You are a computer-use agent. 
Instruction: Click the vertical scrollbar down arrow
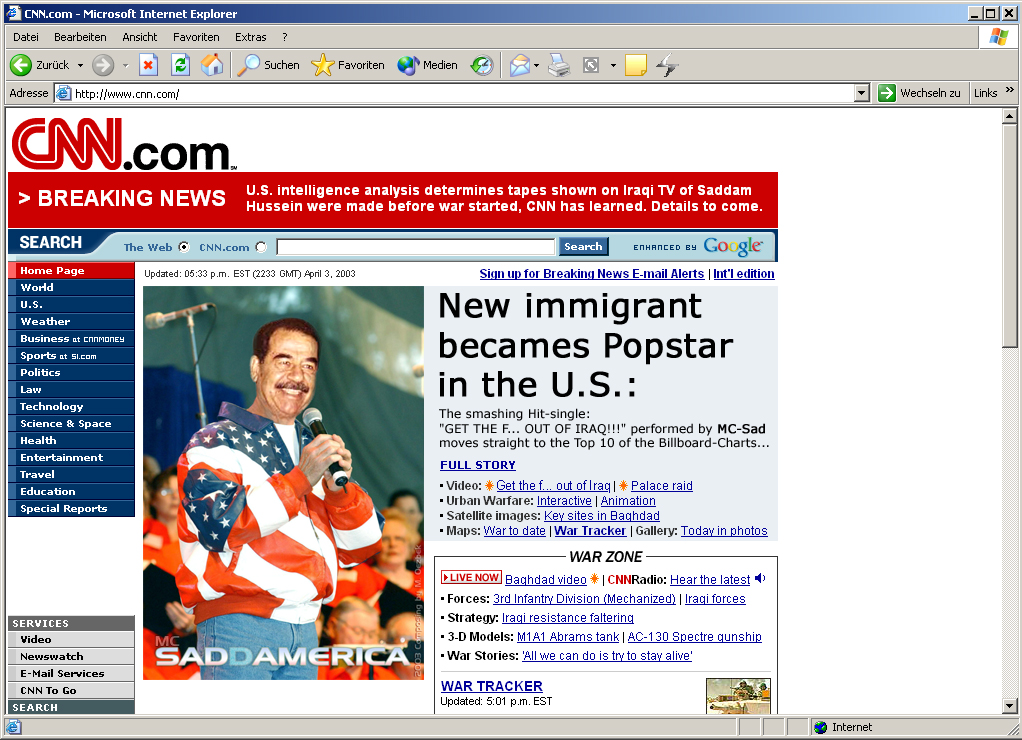click(x=1009, y=705)
